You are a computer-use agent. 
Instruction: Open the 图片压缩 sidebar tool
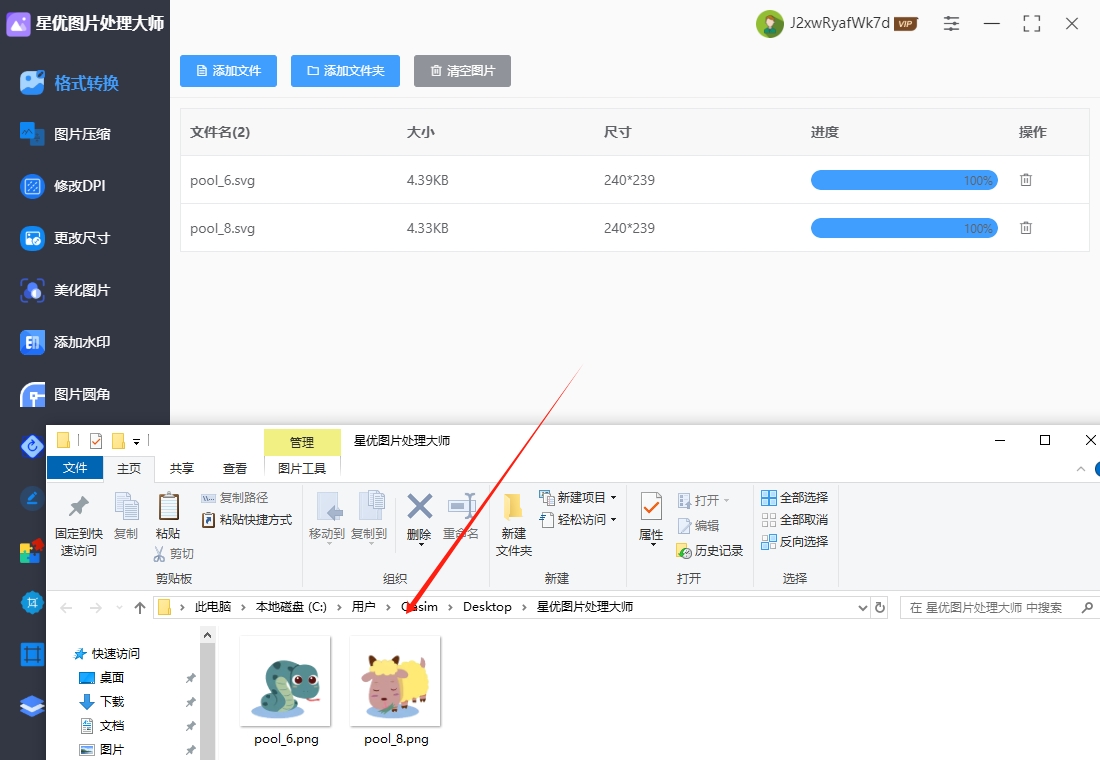[x=66, y=134]
